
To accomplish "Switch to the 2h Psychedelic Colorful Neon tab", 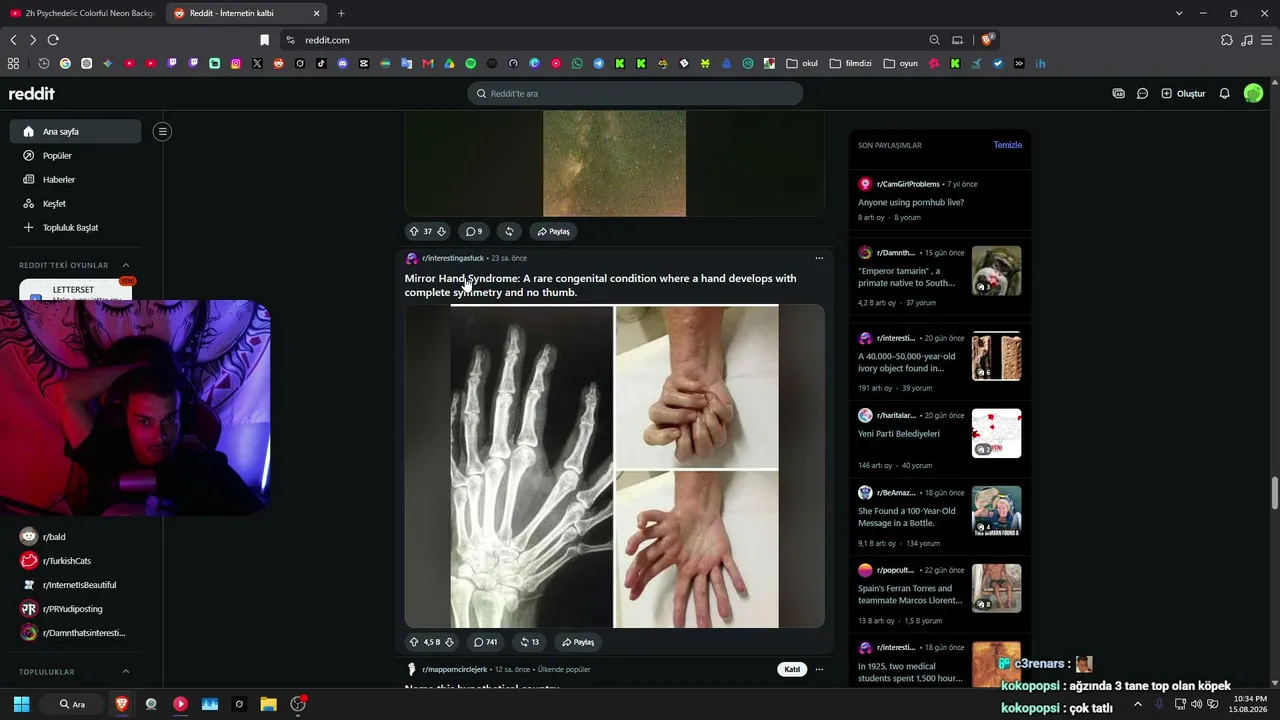I will point(83,13).
